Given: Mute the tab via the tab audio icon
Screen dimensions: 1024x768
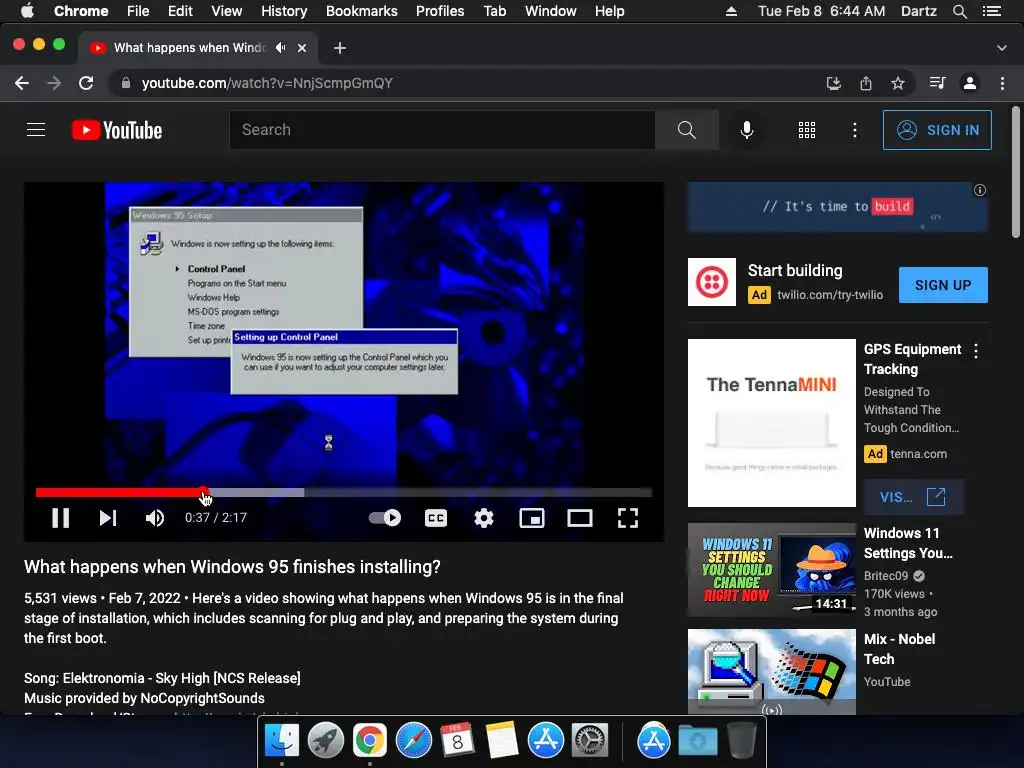Looking at the screenshot, I should point(281,48).
